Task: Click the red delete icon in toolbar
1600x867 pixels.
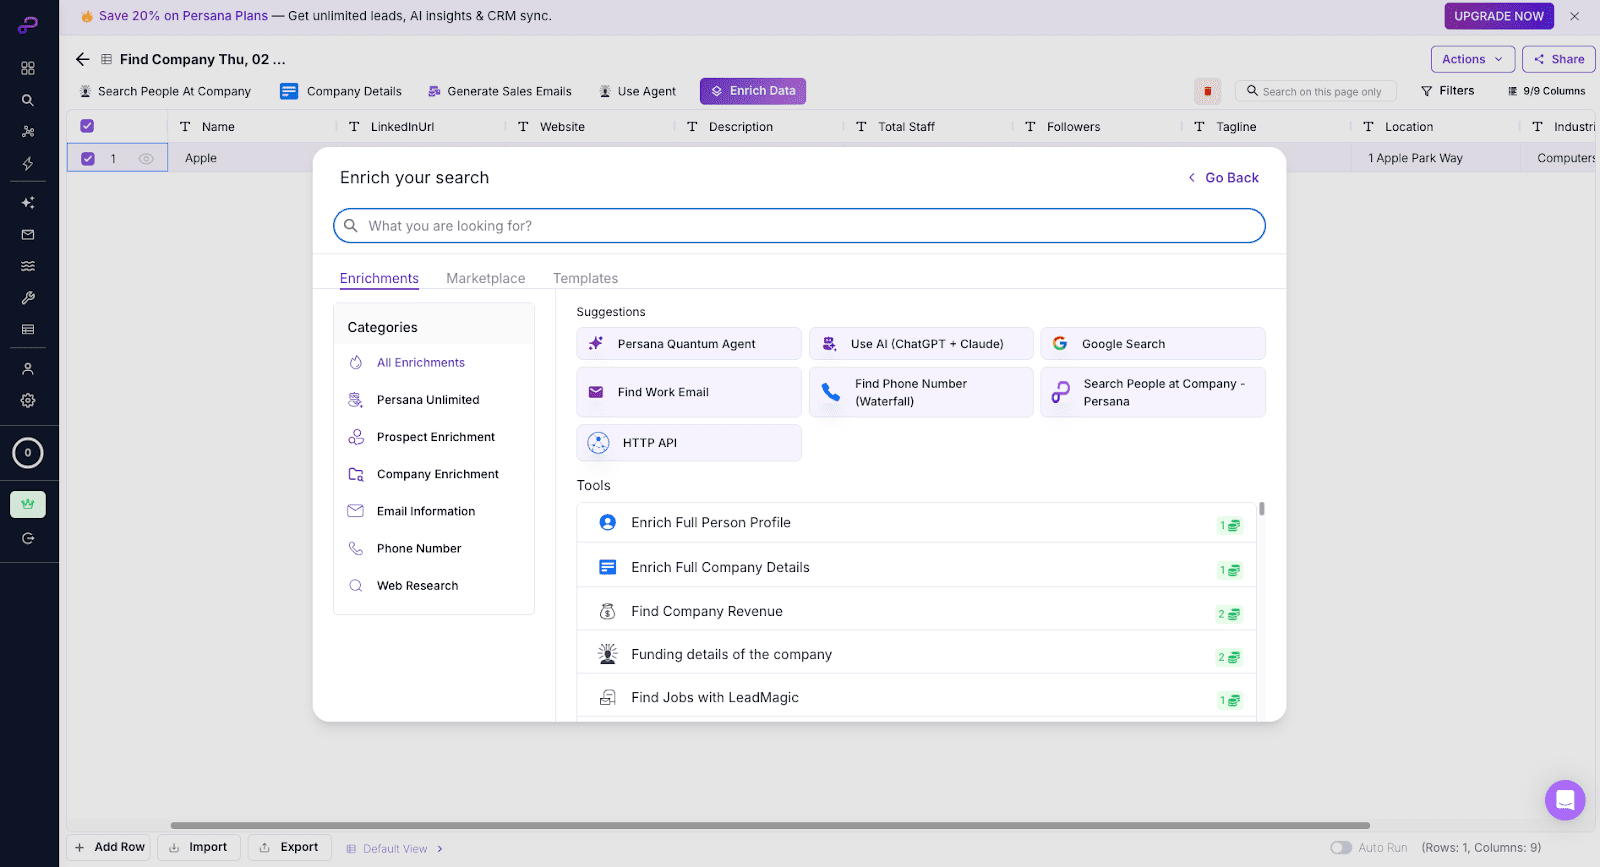Action: point(1207,91)
